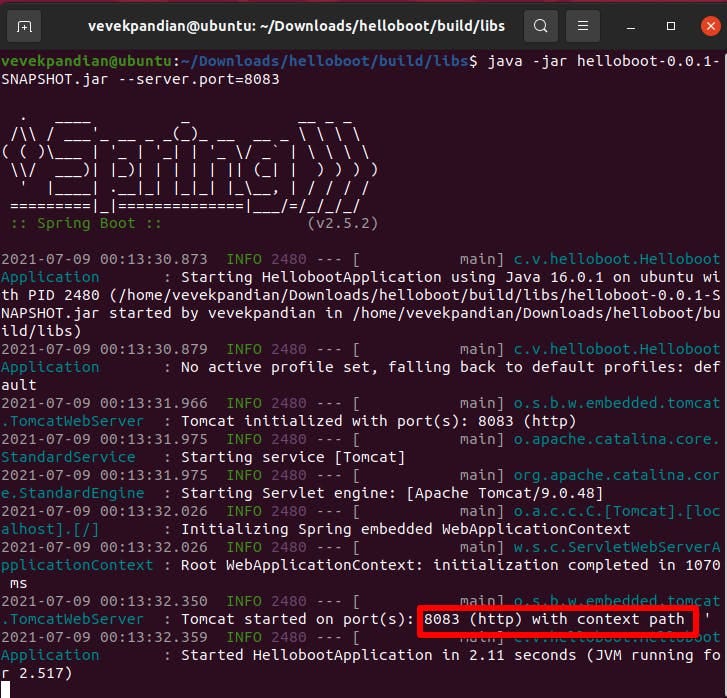Screen dimensions: 727x698
Task: Click the version text (v2.5.2)
Action: 343,224
